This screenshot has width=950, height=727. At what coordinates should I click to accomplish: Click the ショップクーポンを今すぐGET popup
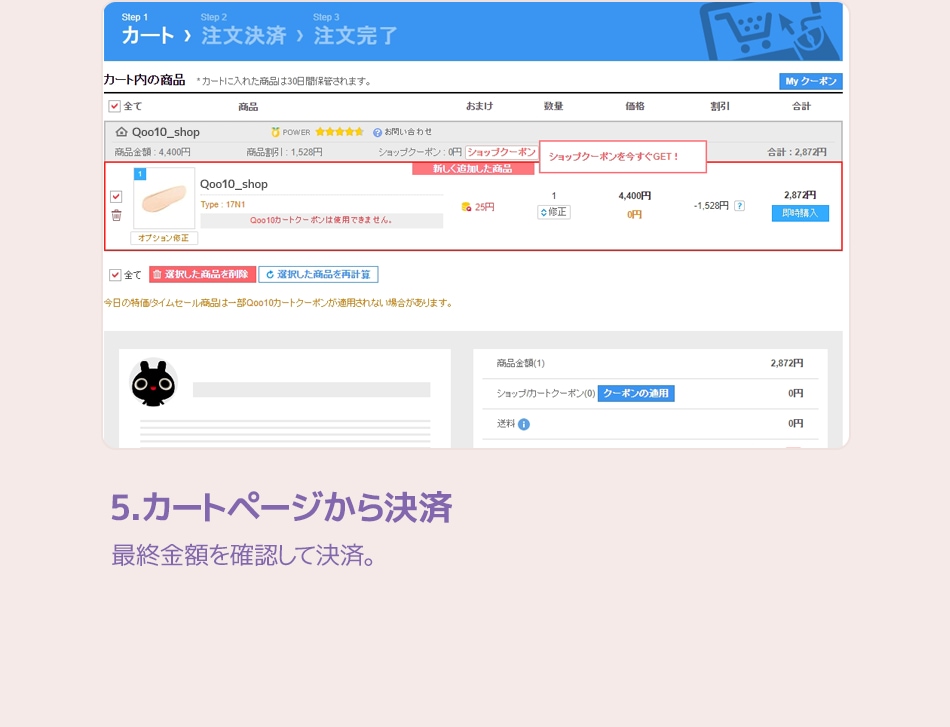tap(622, 156)
